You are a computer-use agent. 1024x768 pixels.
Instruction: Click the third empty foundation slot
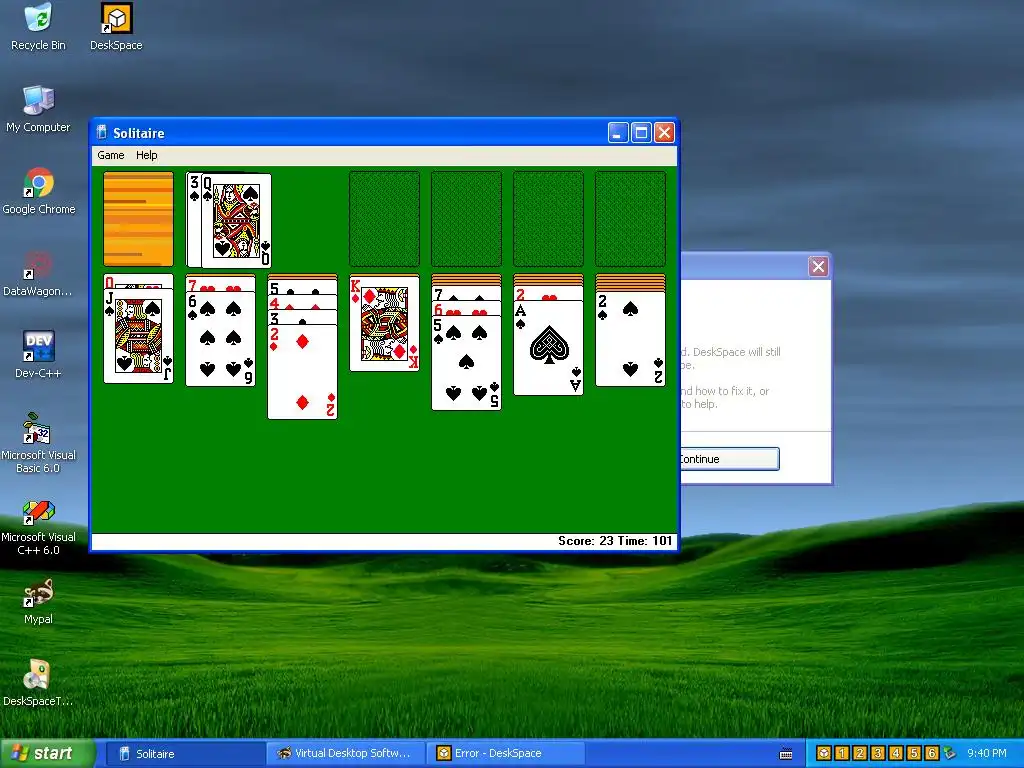548,219
